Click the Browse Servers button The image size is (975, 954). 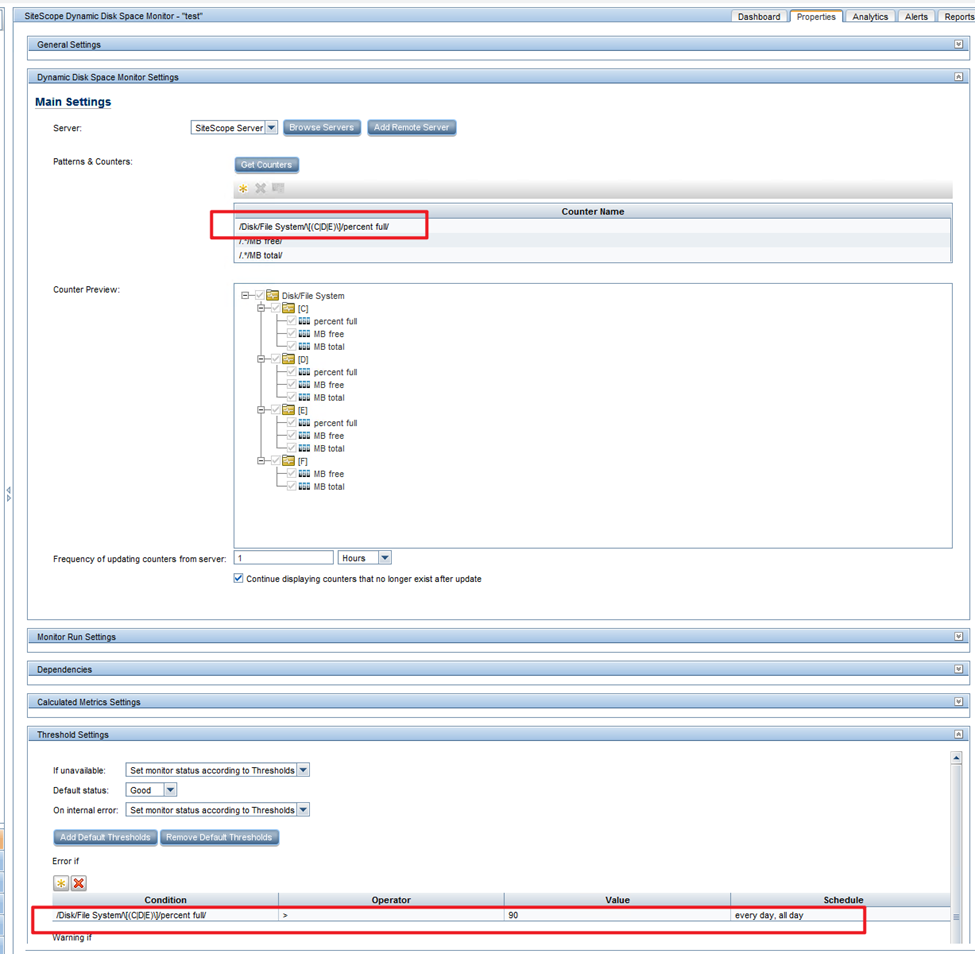(x=321, y=127)
